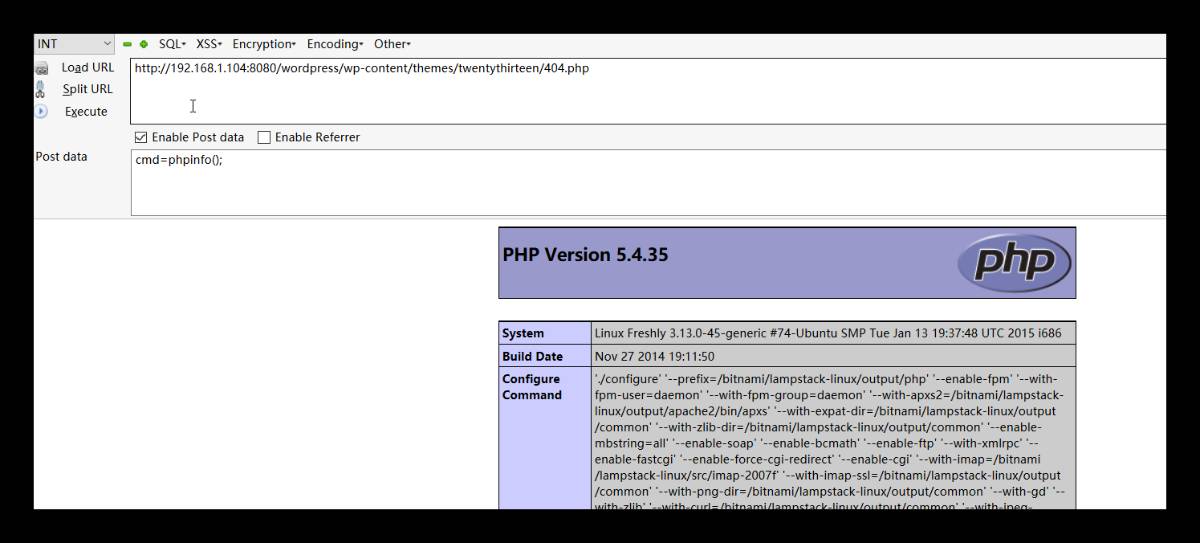Click the Load URL icon
The image size is (1200, 543).
(41, 69)
